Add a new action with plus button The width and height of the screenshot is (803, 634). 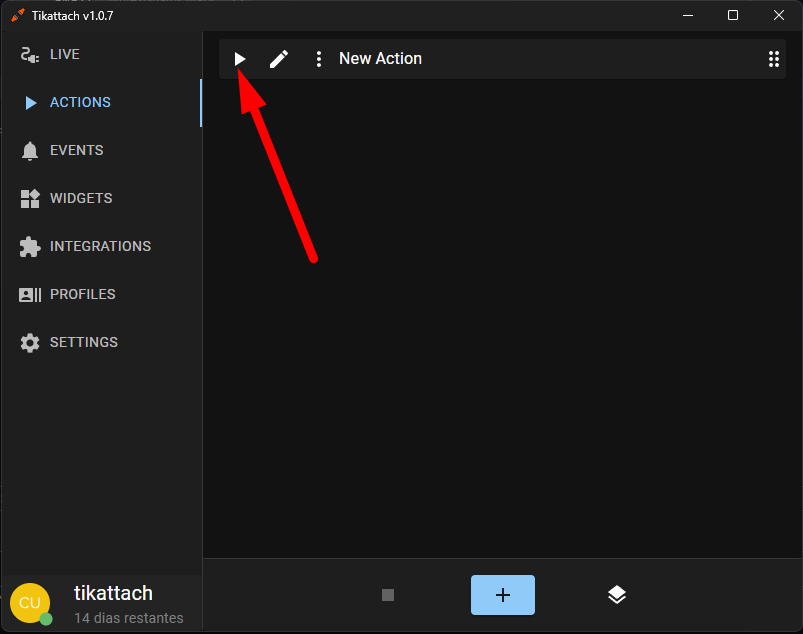point(502,595)
